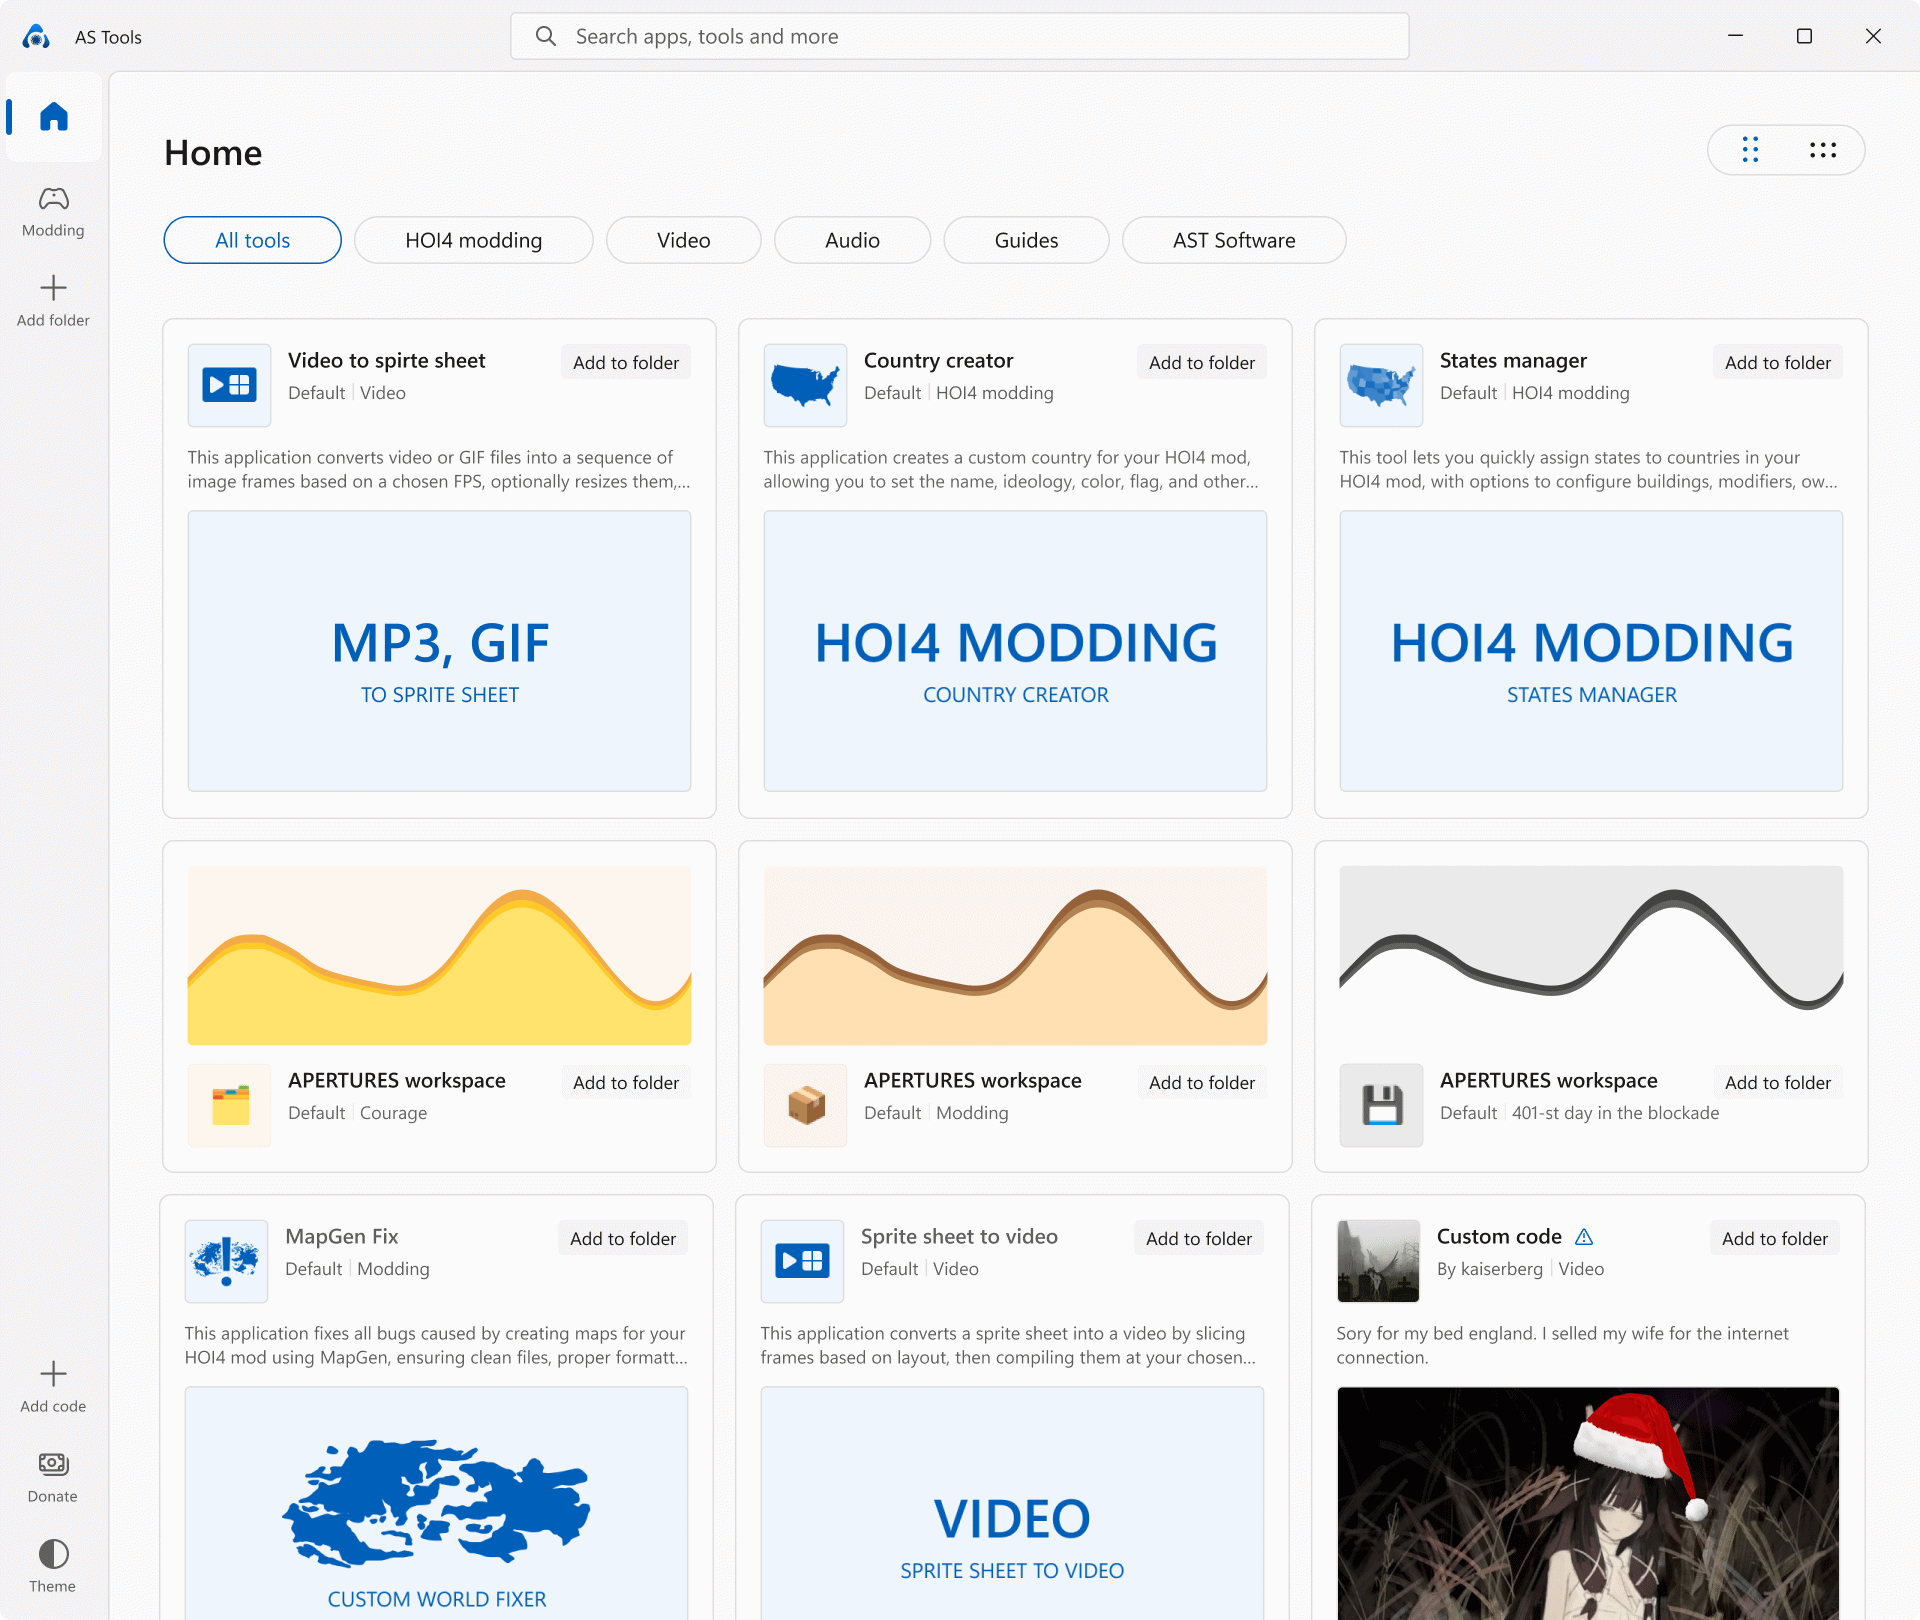Switch to three-column grid layout

click(x=1823, y=150)
